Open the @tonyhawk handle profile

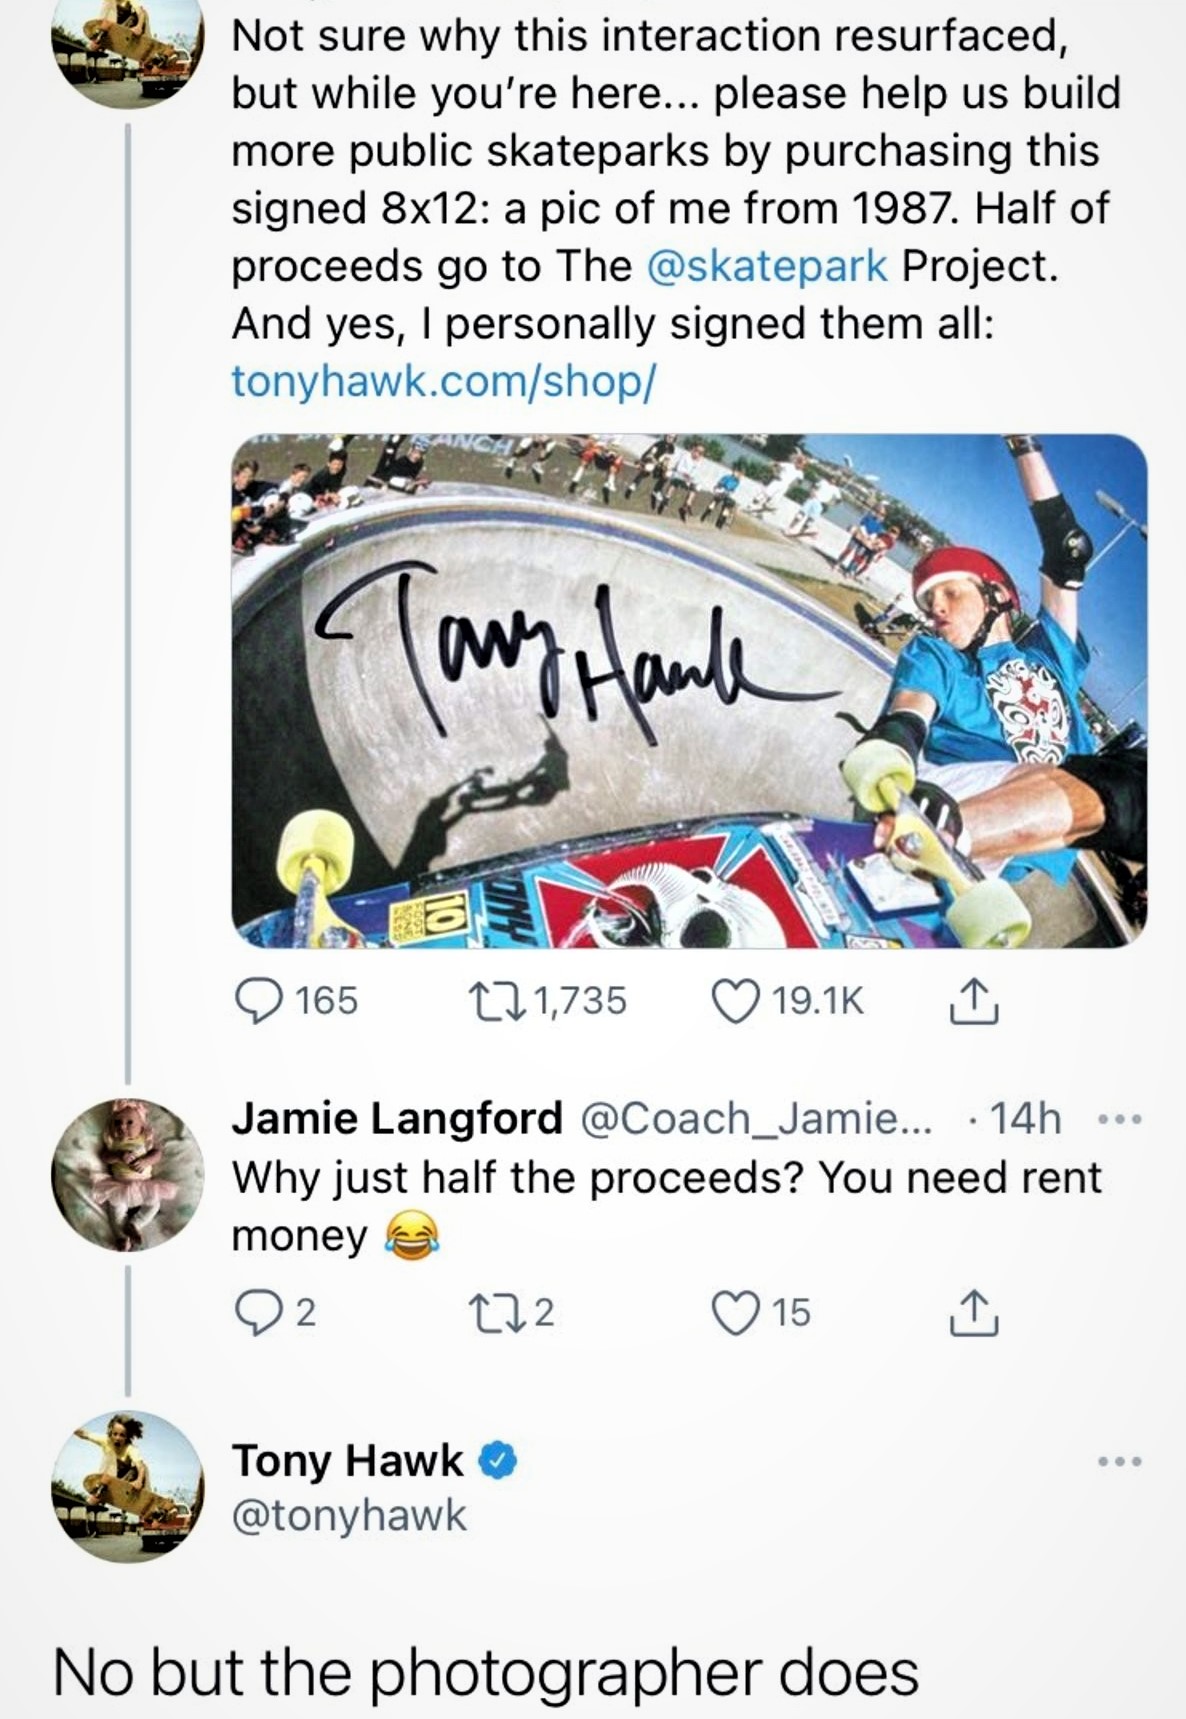pyautogui.click(x=349, y=1515)
